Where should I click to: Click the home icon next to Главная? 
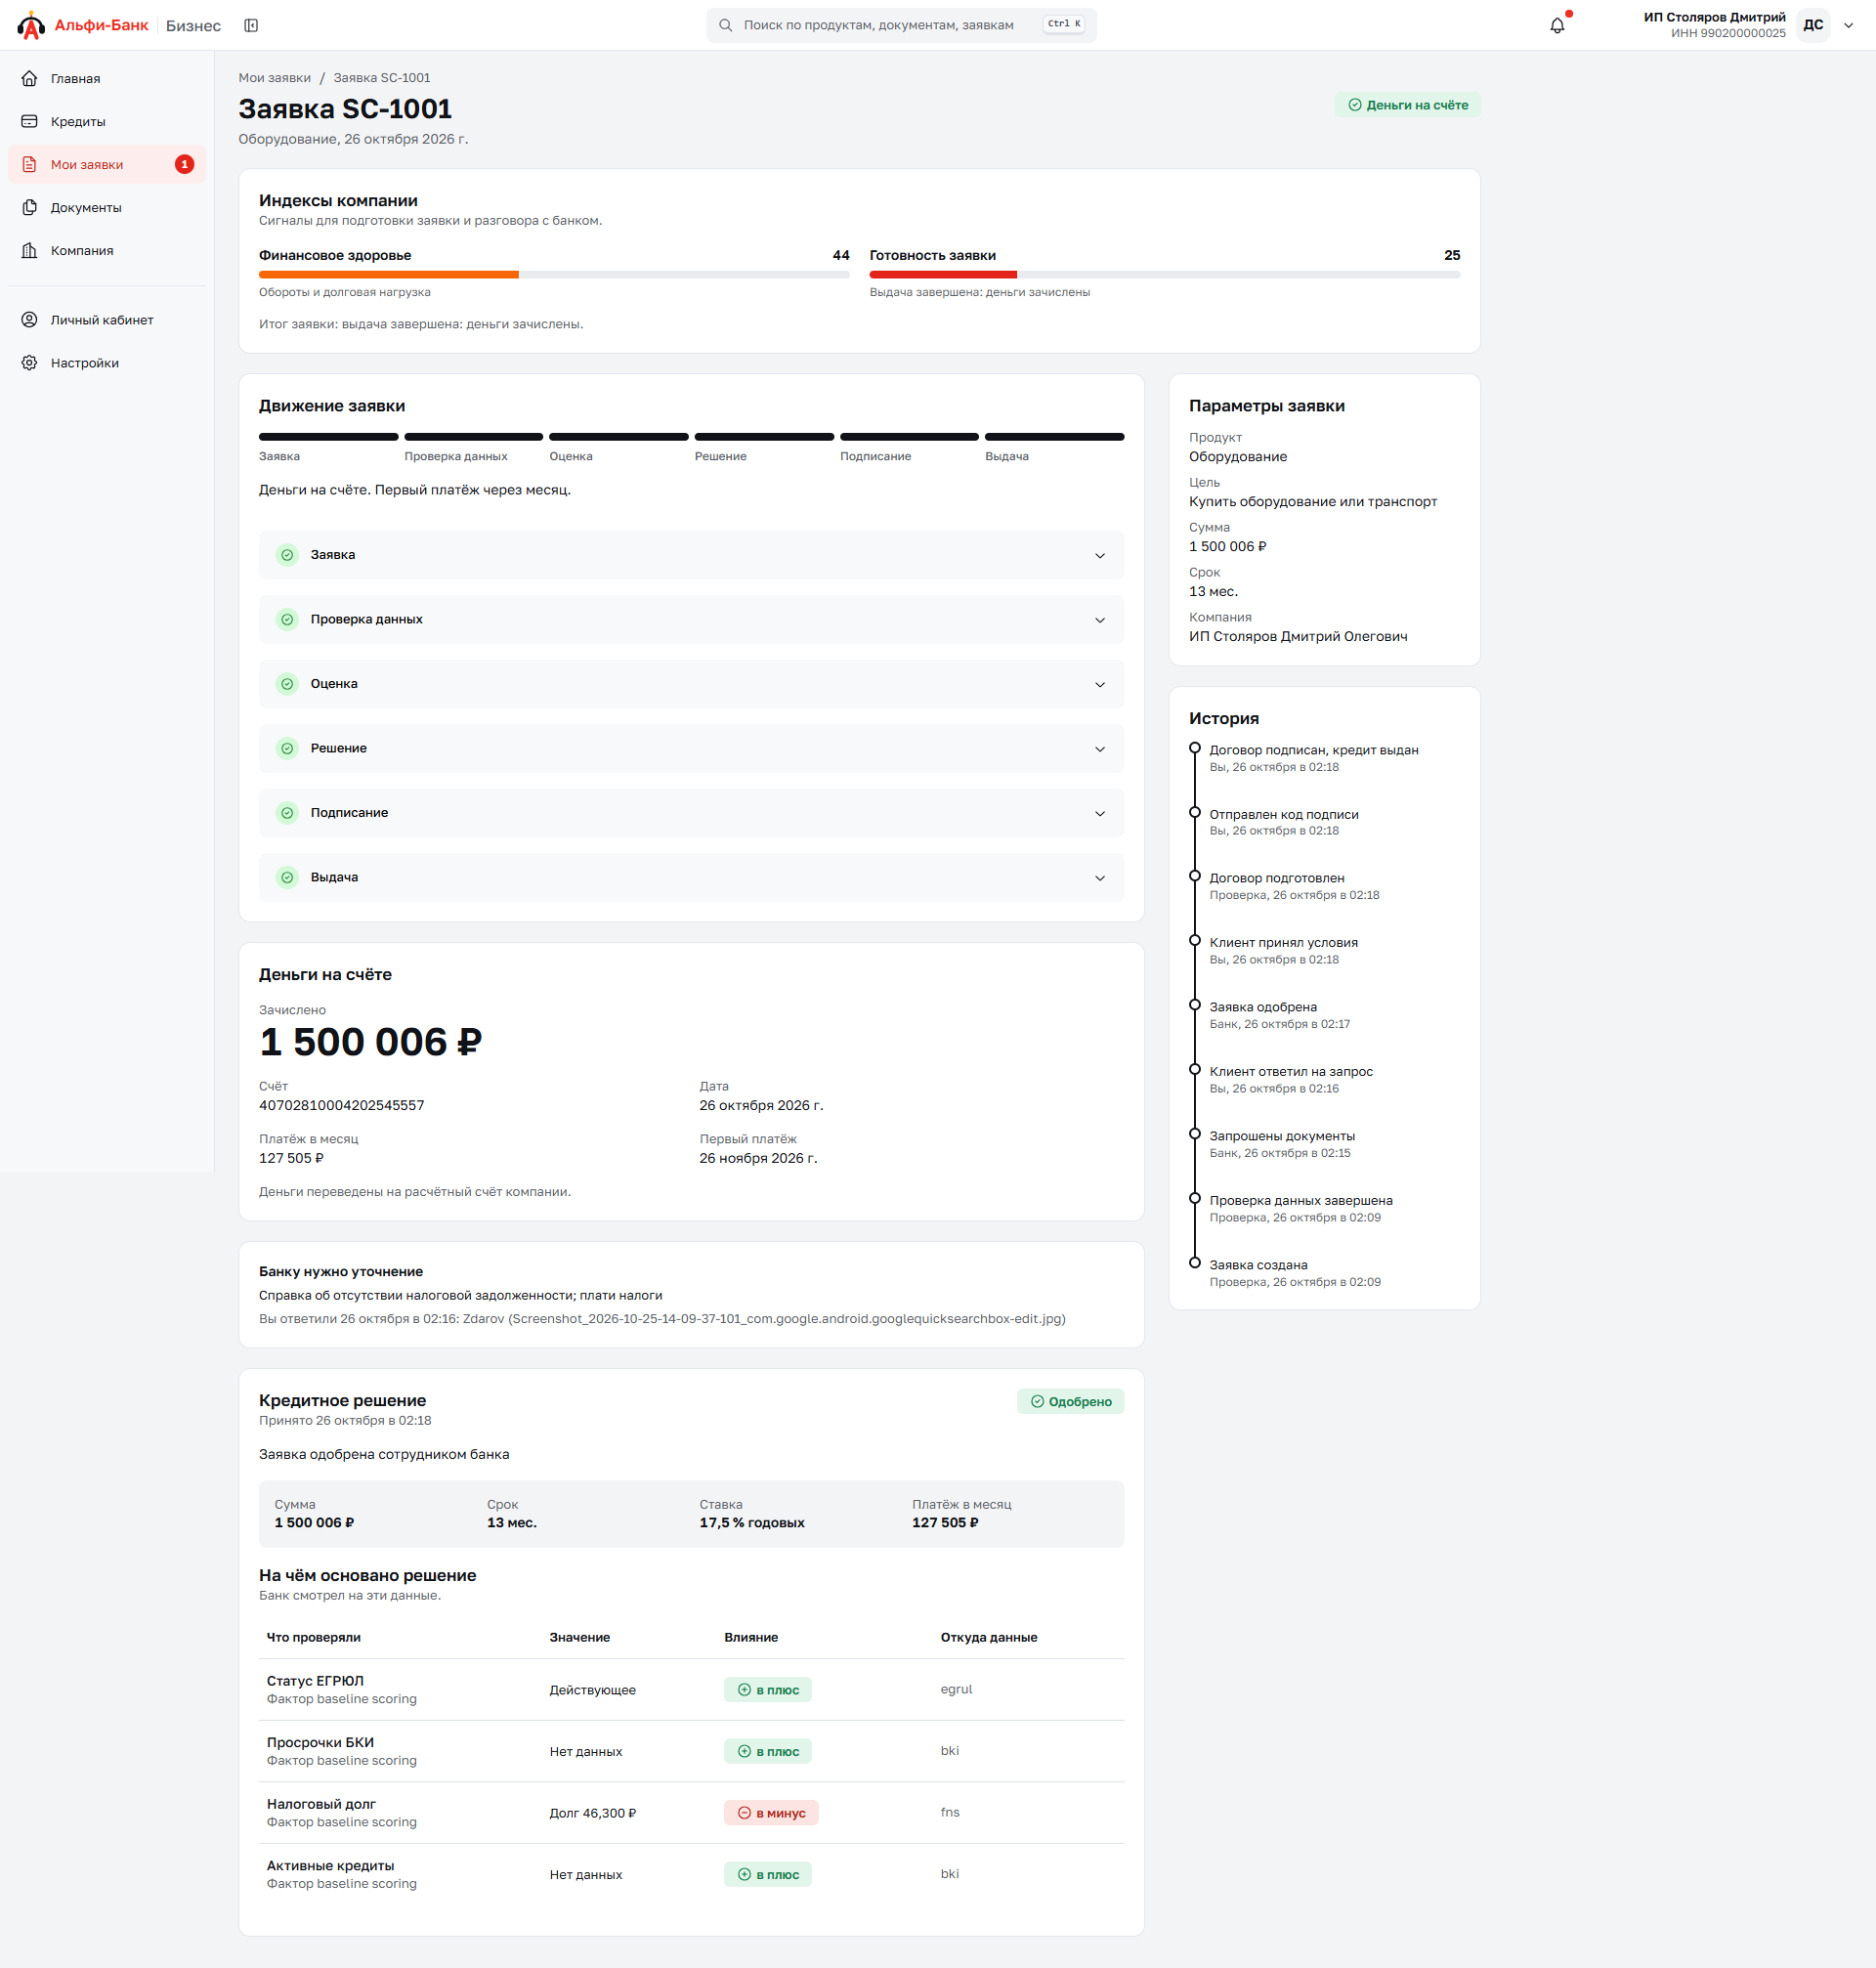(30, 78)
